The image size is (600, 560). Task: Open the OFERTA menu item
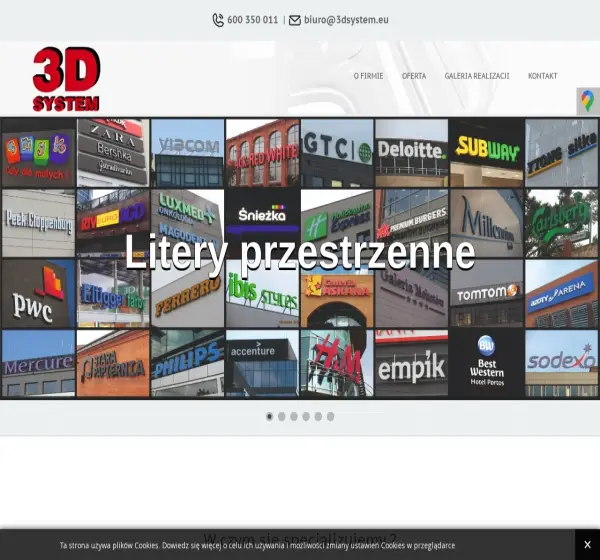(414, 76)
